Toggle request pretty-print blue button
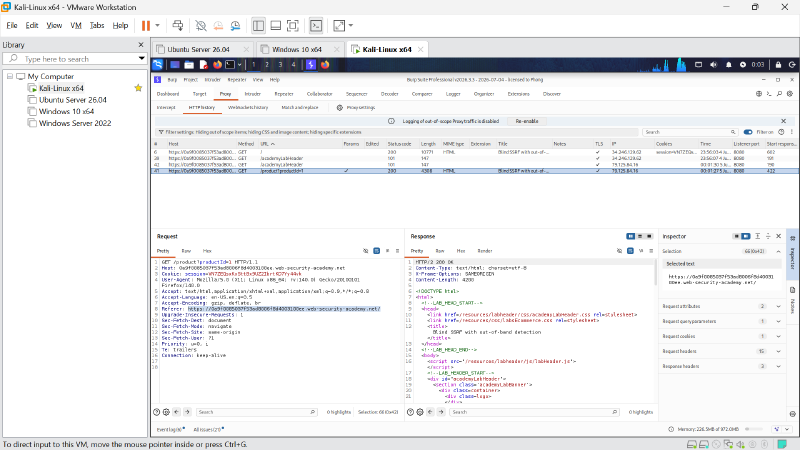 [x=377, y=251]
